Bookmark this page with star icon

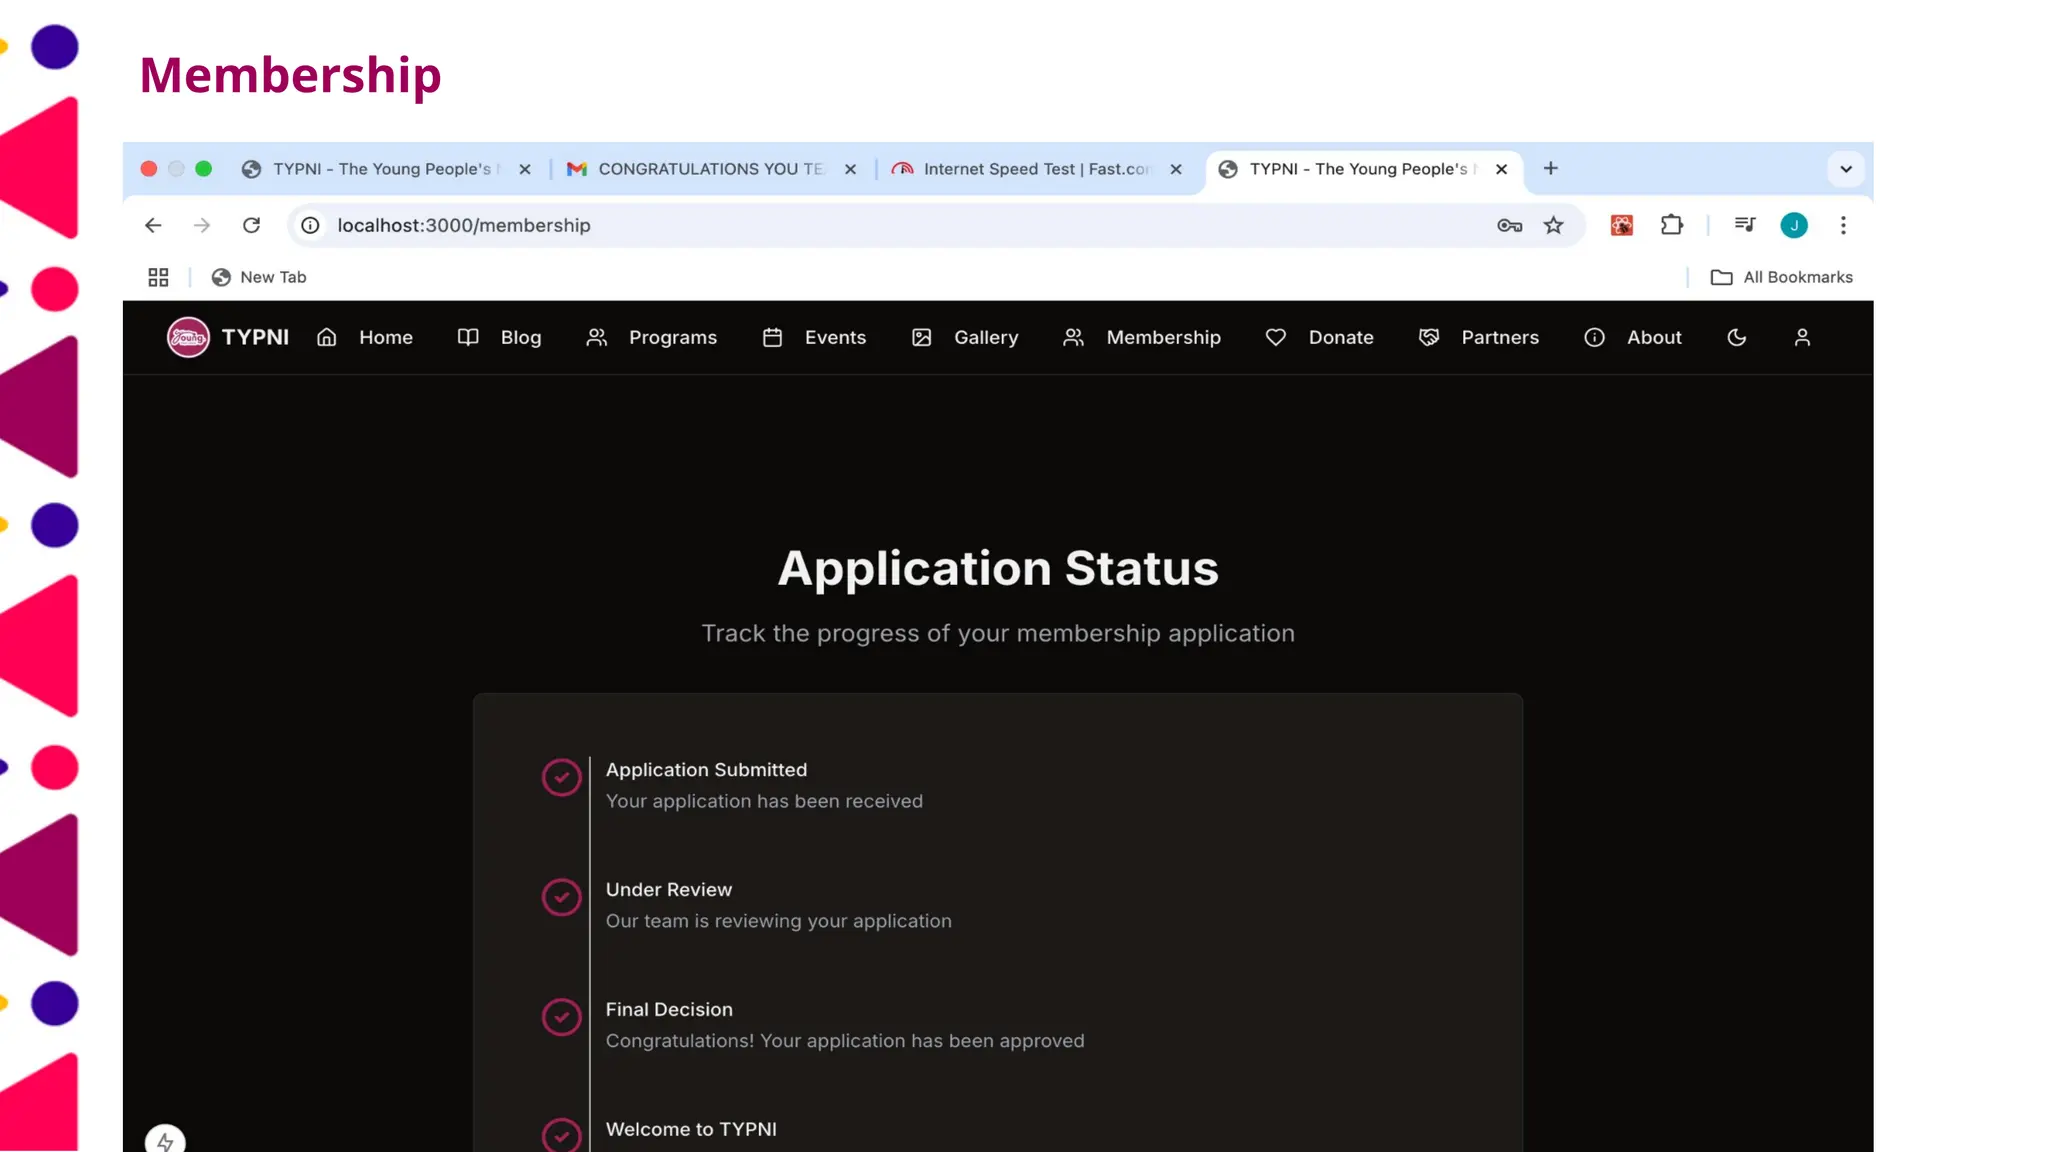point(1553,226)
